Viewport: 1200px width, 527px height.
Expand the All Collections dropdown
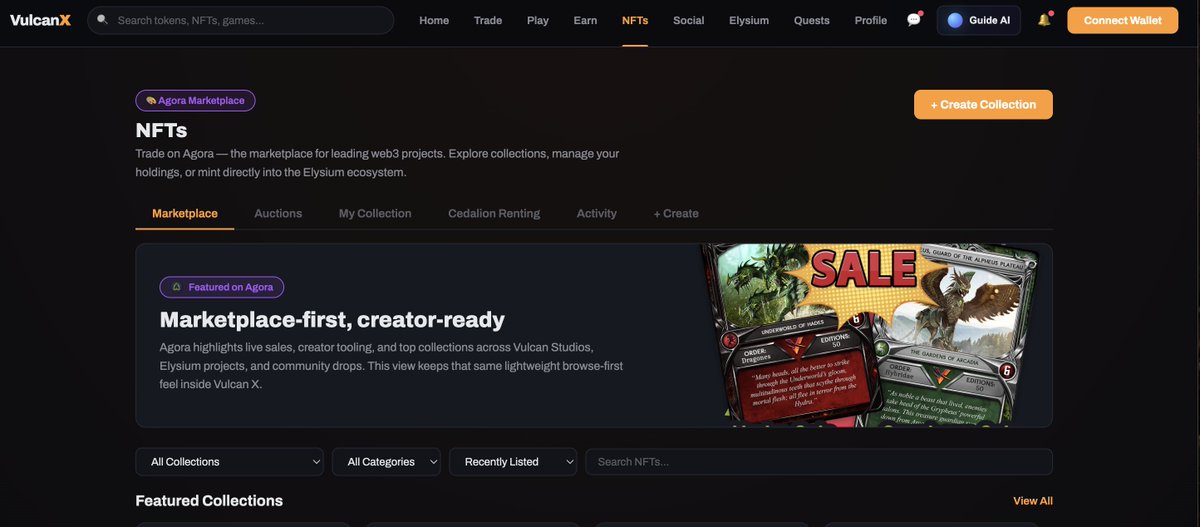pos(230,461)
